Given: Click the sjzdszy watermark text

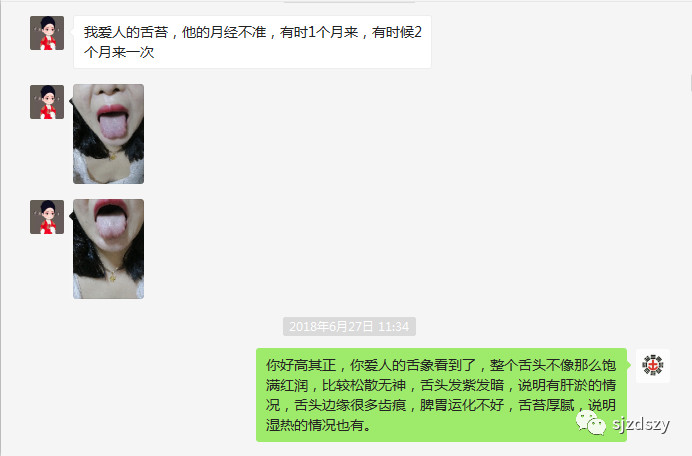Looking at the screenshot, I should [x=641, y=424].
